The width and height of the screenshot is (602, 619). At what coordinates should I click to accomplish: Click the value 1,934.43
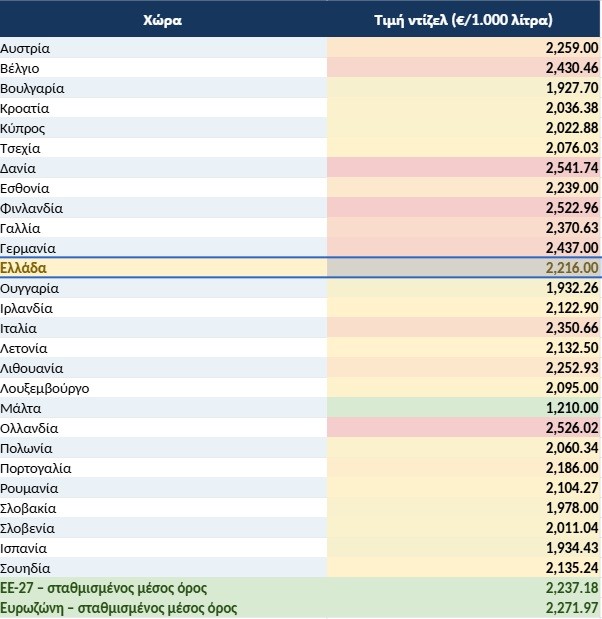click(572, 548)
